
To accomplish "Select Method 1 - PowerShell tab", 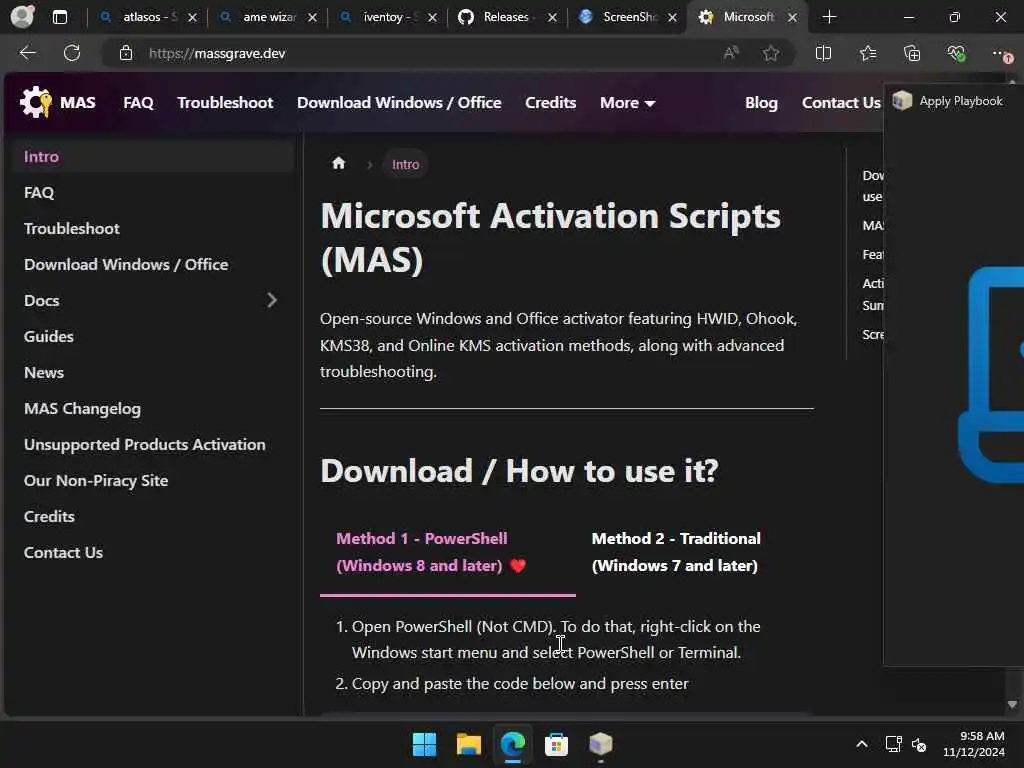I will click(x=447, y=552).
